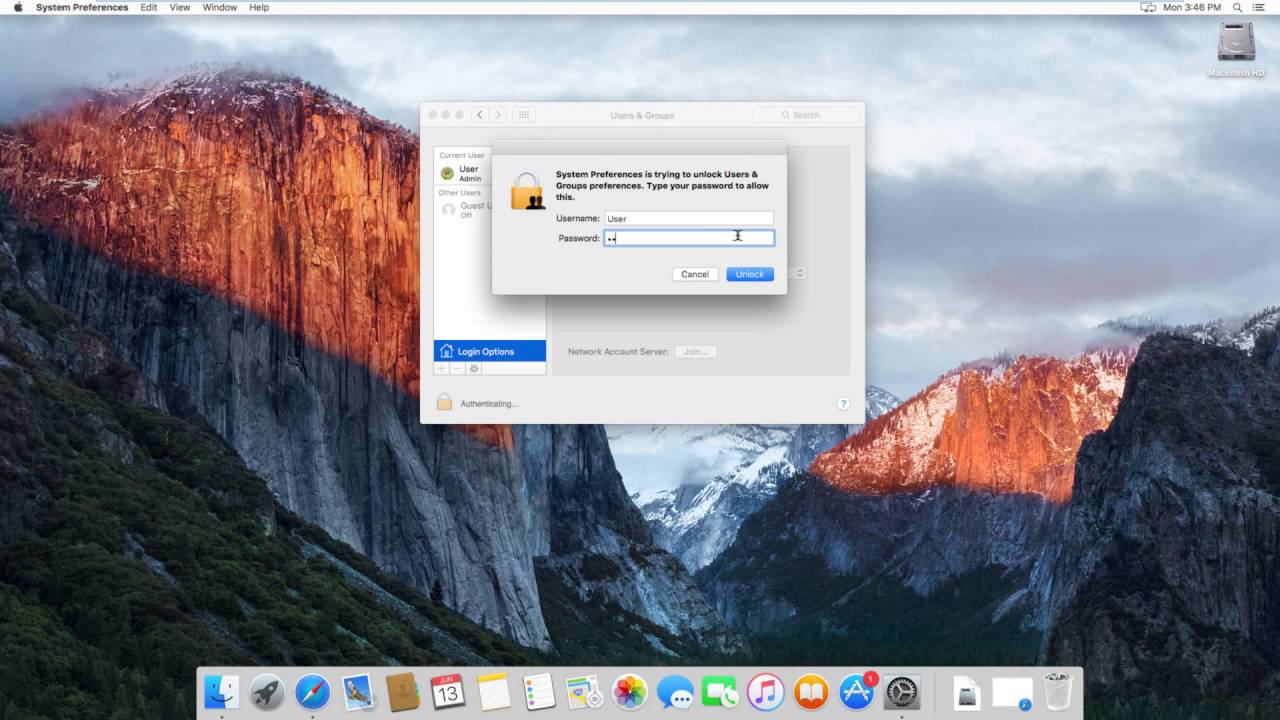Open Messages from the dock
The width and height of the screenshot is (1280, 720).
pyautogui.click(x=675, y=692)
